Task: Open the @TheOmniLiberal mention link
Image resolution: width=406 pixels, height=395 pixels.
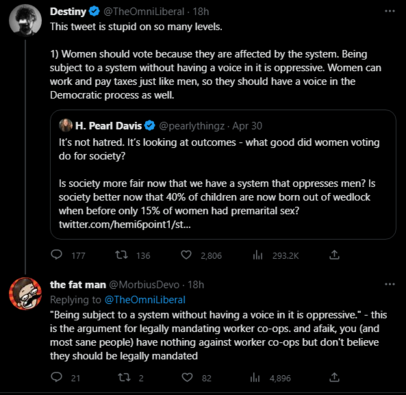Action: tap(145, 300)
